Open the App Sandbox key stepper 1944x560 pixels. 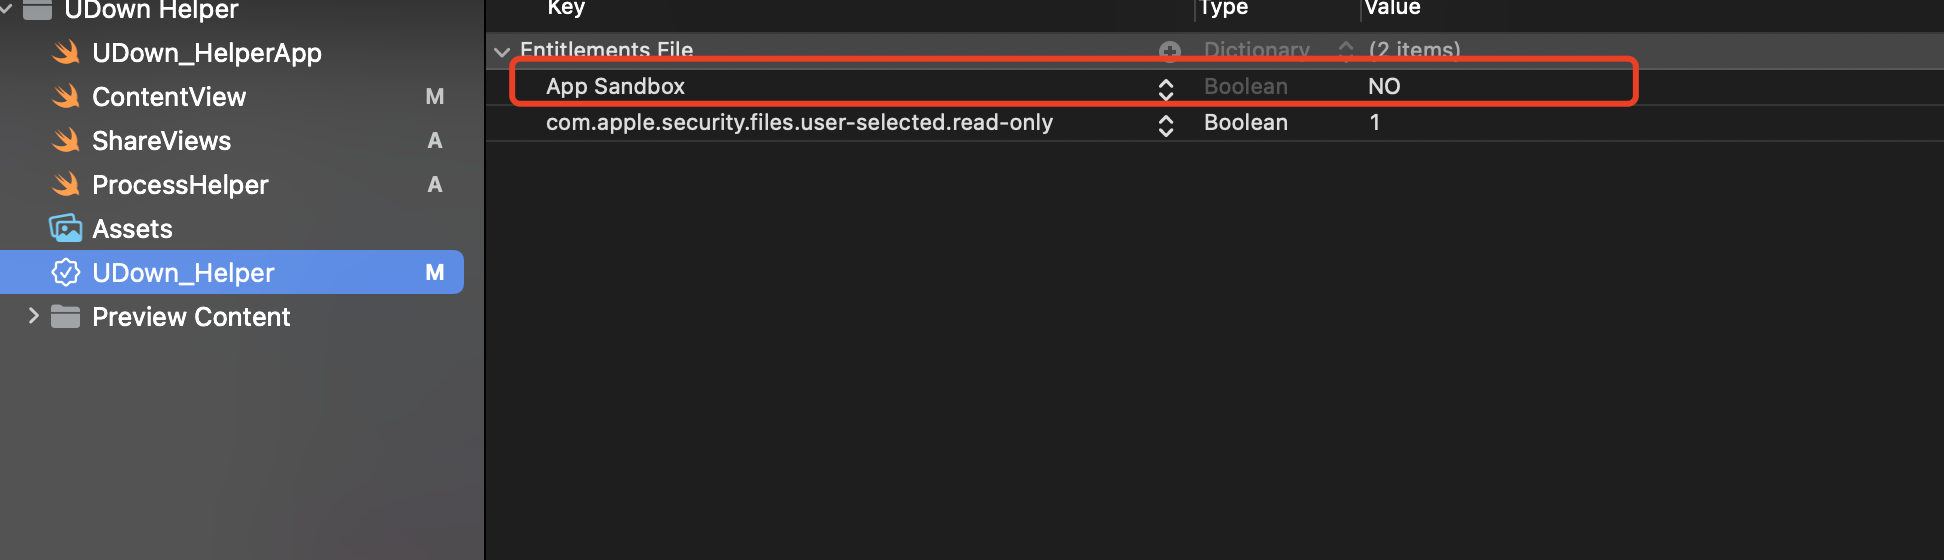pos(1165,88)
